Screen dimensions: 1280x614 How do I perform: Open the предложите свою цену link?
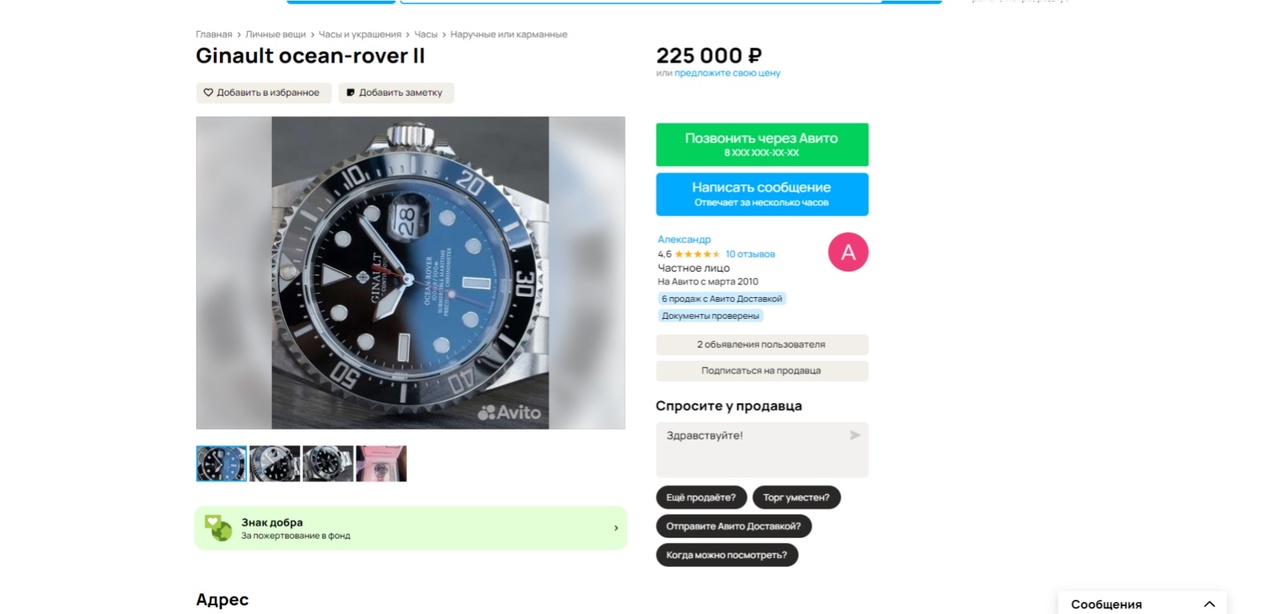point(727,73)
